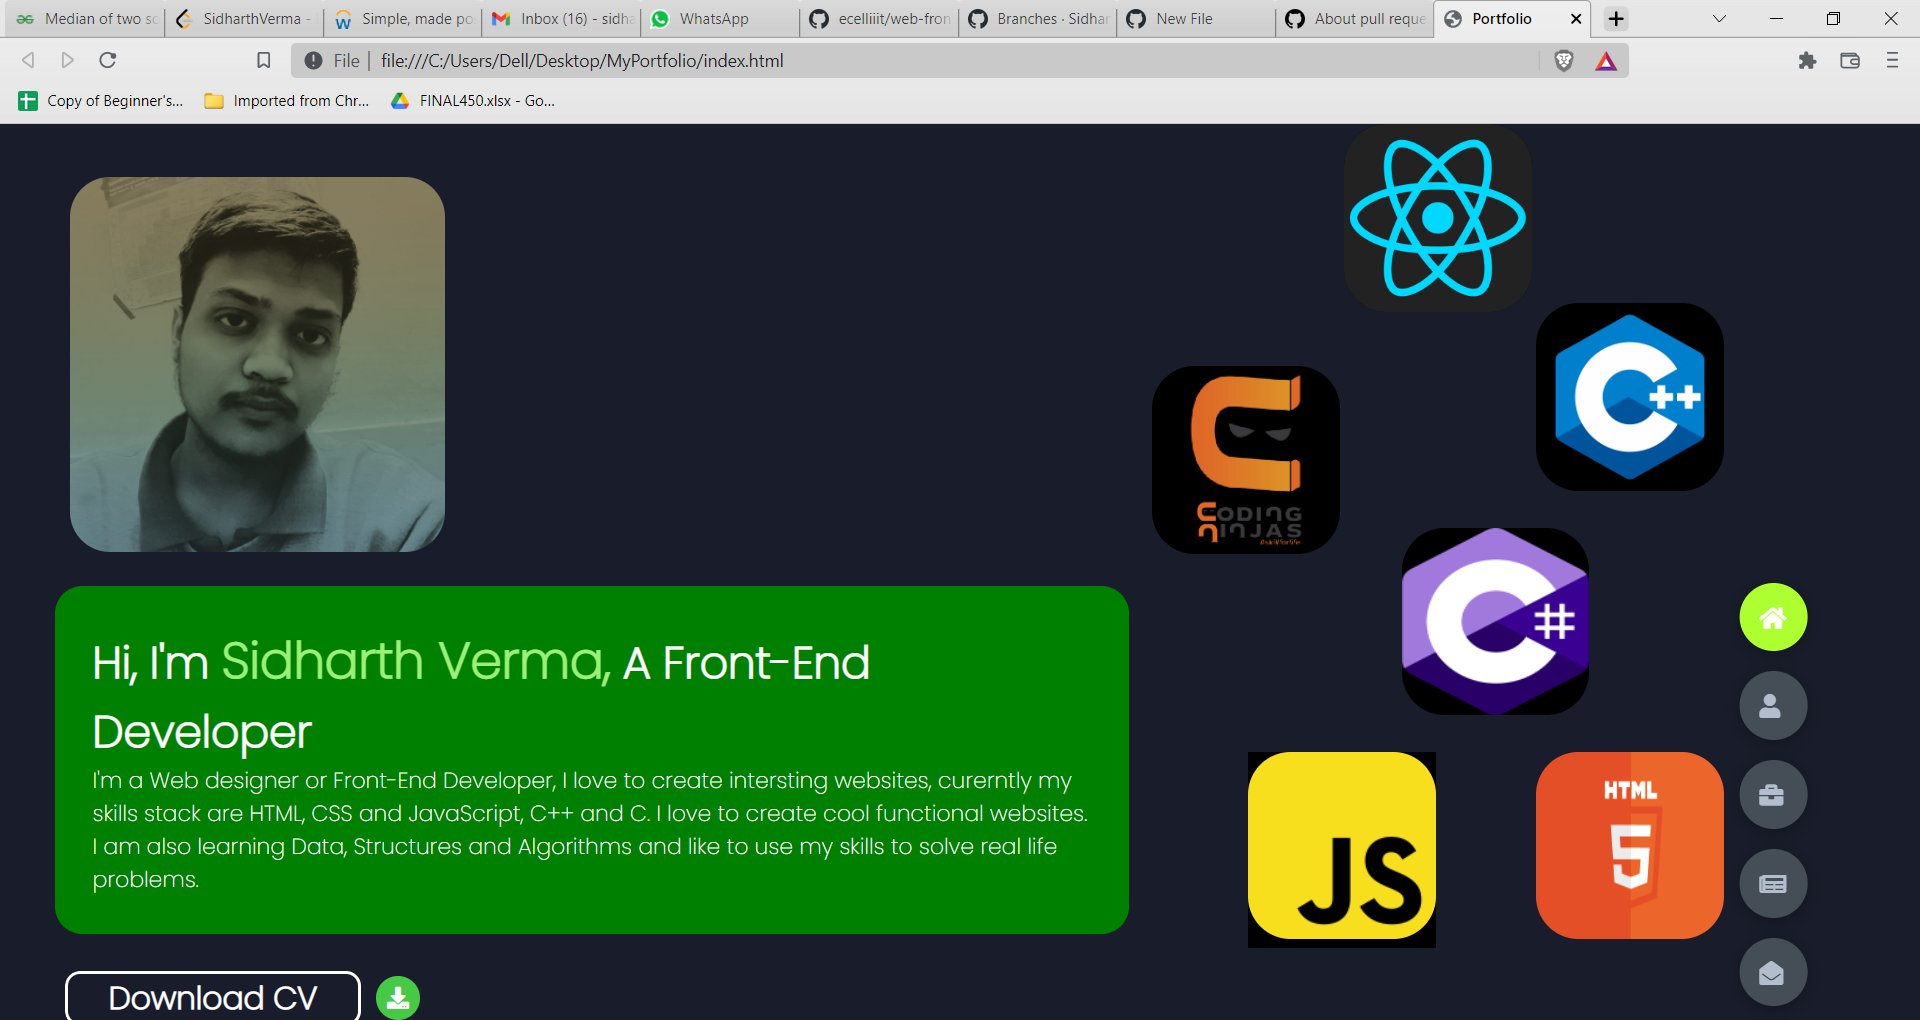Go to Home via green house icon
Image resolution: width=1920 pixels, height=1020 pixels.
point(1773,617)
